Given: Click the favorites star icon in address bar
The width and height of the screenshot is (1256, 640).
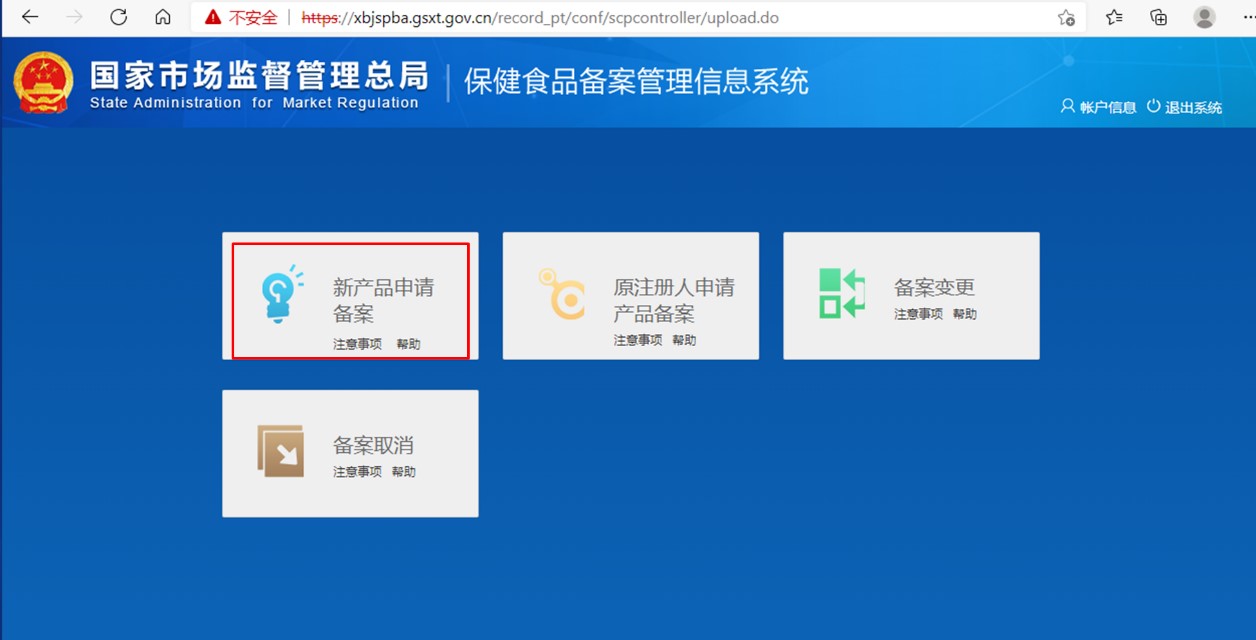Looking at the screenshot, I should pos(1067,17).
